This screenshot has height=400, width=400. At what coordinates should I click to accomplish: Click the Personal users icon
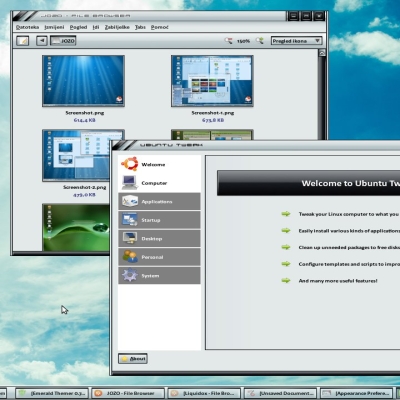130,257
